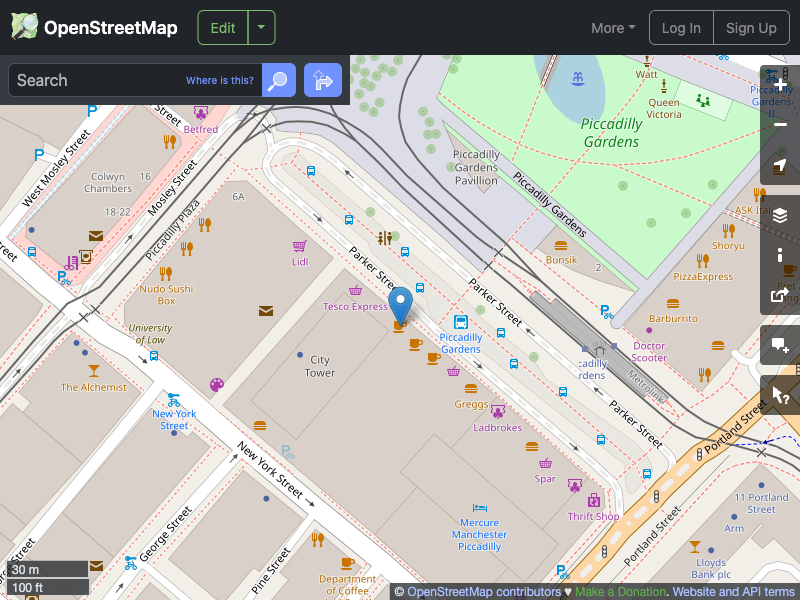Activate Query Features cursor icon
Screen dimensions: 800x600
click(x=779, y=395)
